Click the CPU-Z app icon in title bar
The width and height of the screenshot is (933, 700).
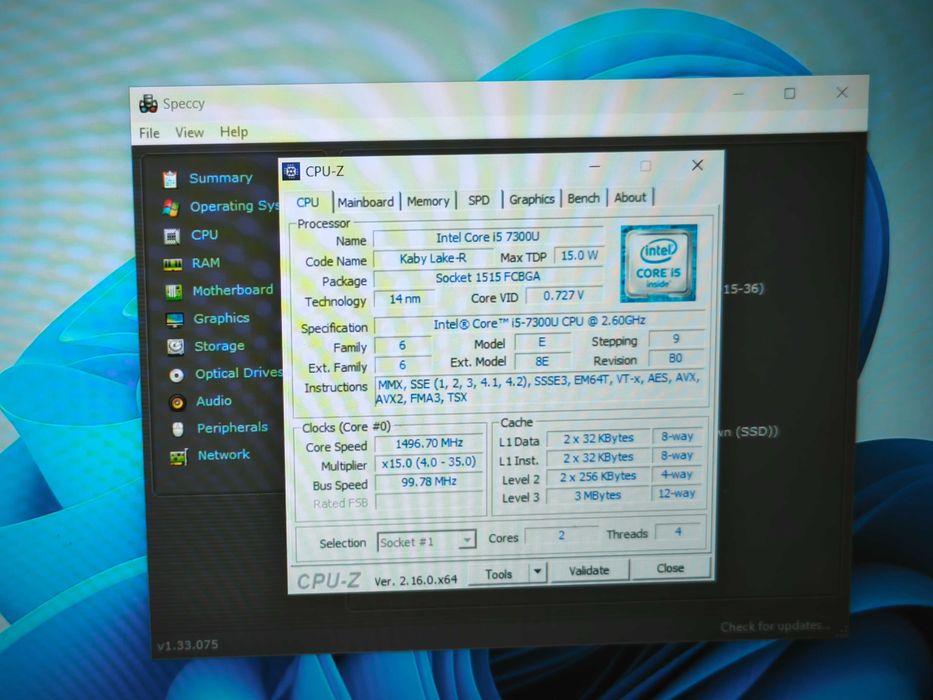click(x=290, y=171)
